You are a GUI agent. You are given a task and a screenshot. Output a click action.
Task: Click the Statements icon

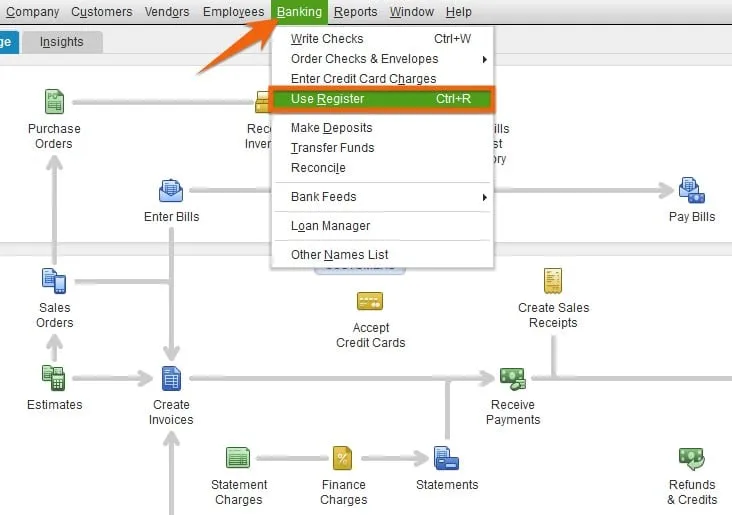click(x=446, y=458)
